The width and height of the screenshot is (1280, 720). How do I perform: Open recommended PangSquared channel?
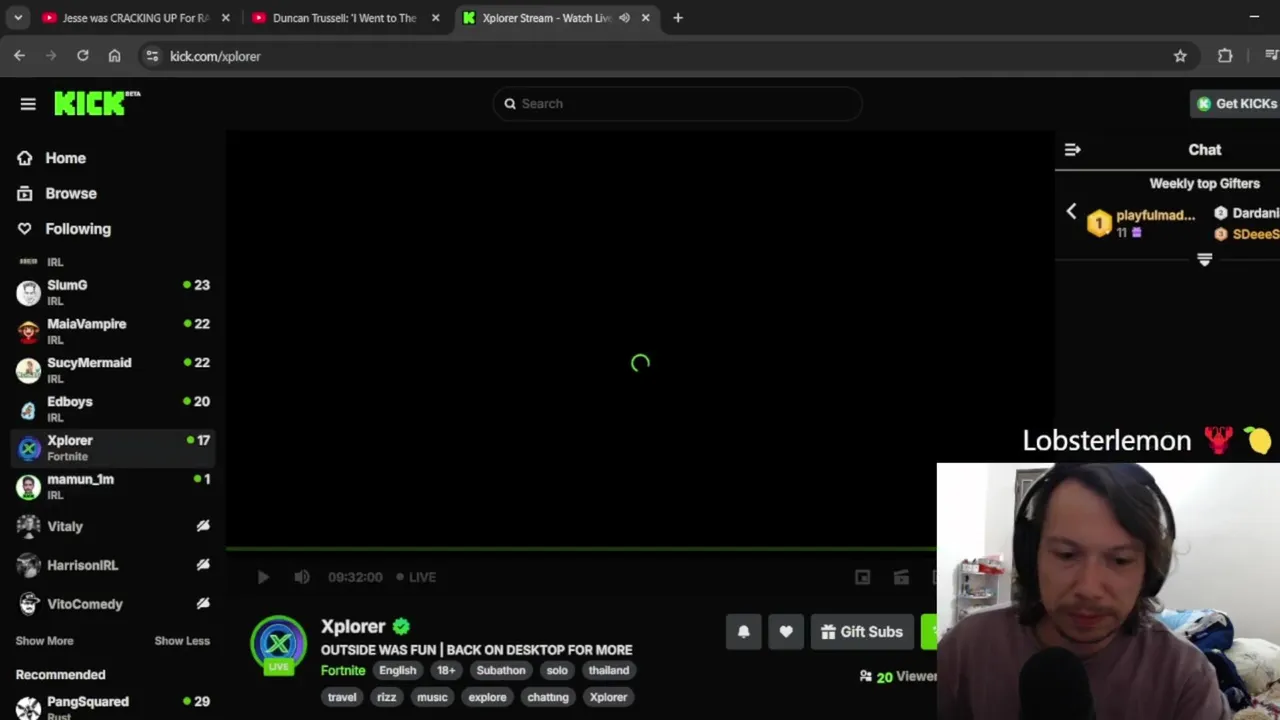tap(112, 706)
